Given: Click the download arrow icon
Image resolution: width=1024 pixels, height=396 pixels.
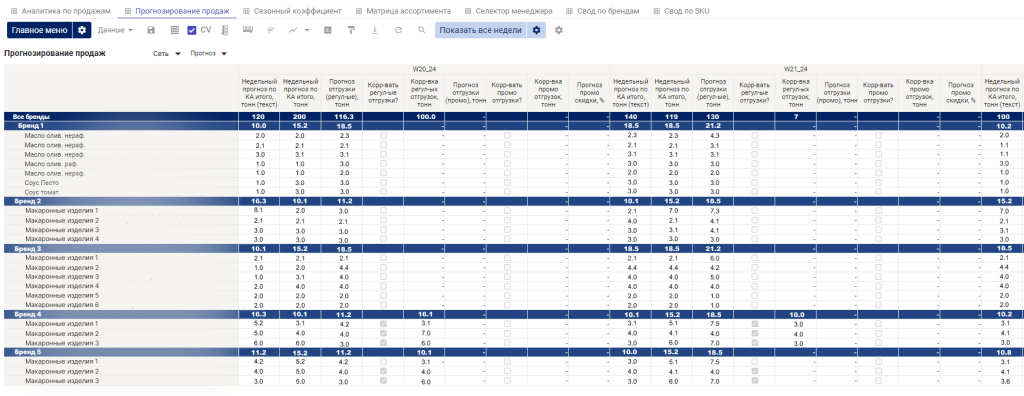Looking at the screenshot, I should [x=375, y=30].
